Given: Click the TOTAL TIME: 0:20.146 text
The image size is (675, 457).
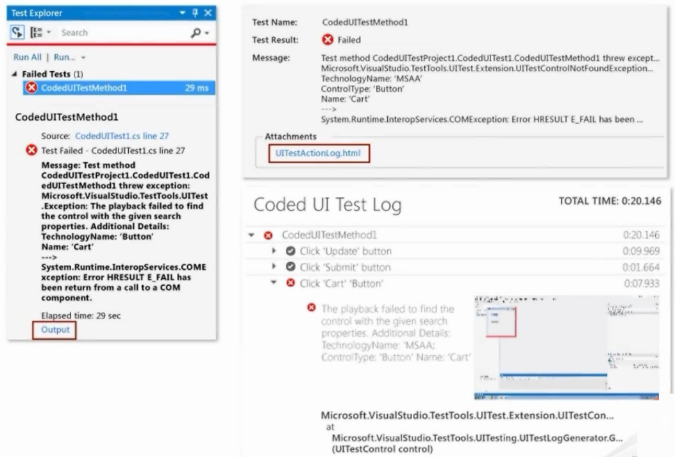Looking at the screenshot, I should [x=610, y=201].
